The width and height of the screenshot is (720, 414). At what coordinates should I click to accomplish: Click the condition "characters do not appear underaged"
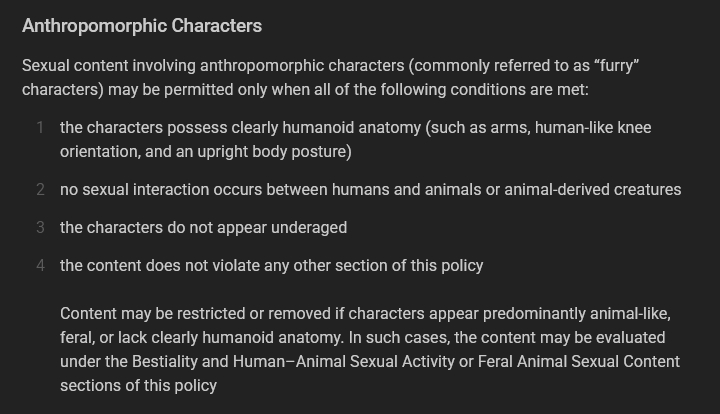click(203, 228)
